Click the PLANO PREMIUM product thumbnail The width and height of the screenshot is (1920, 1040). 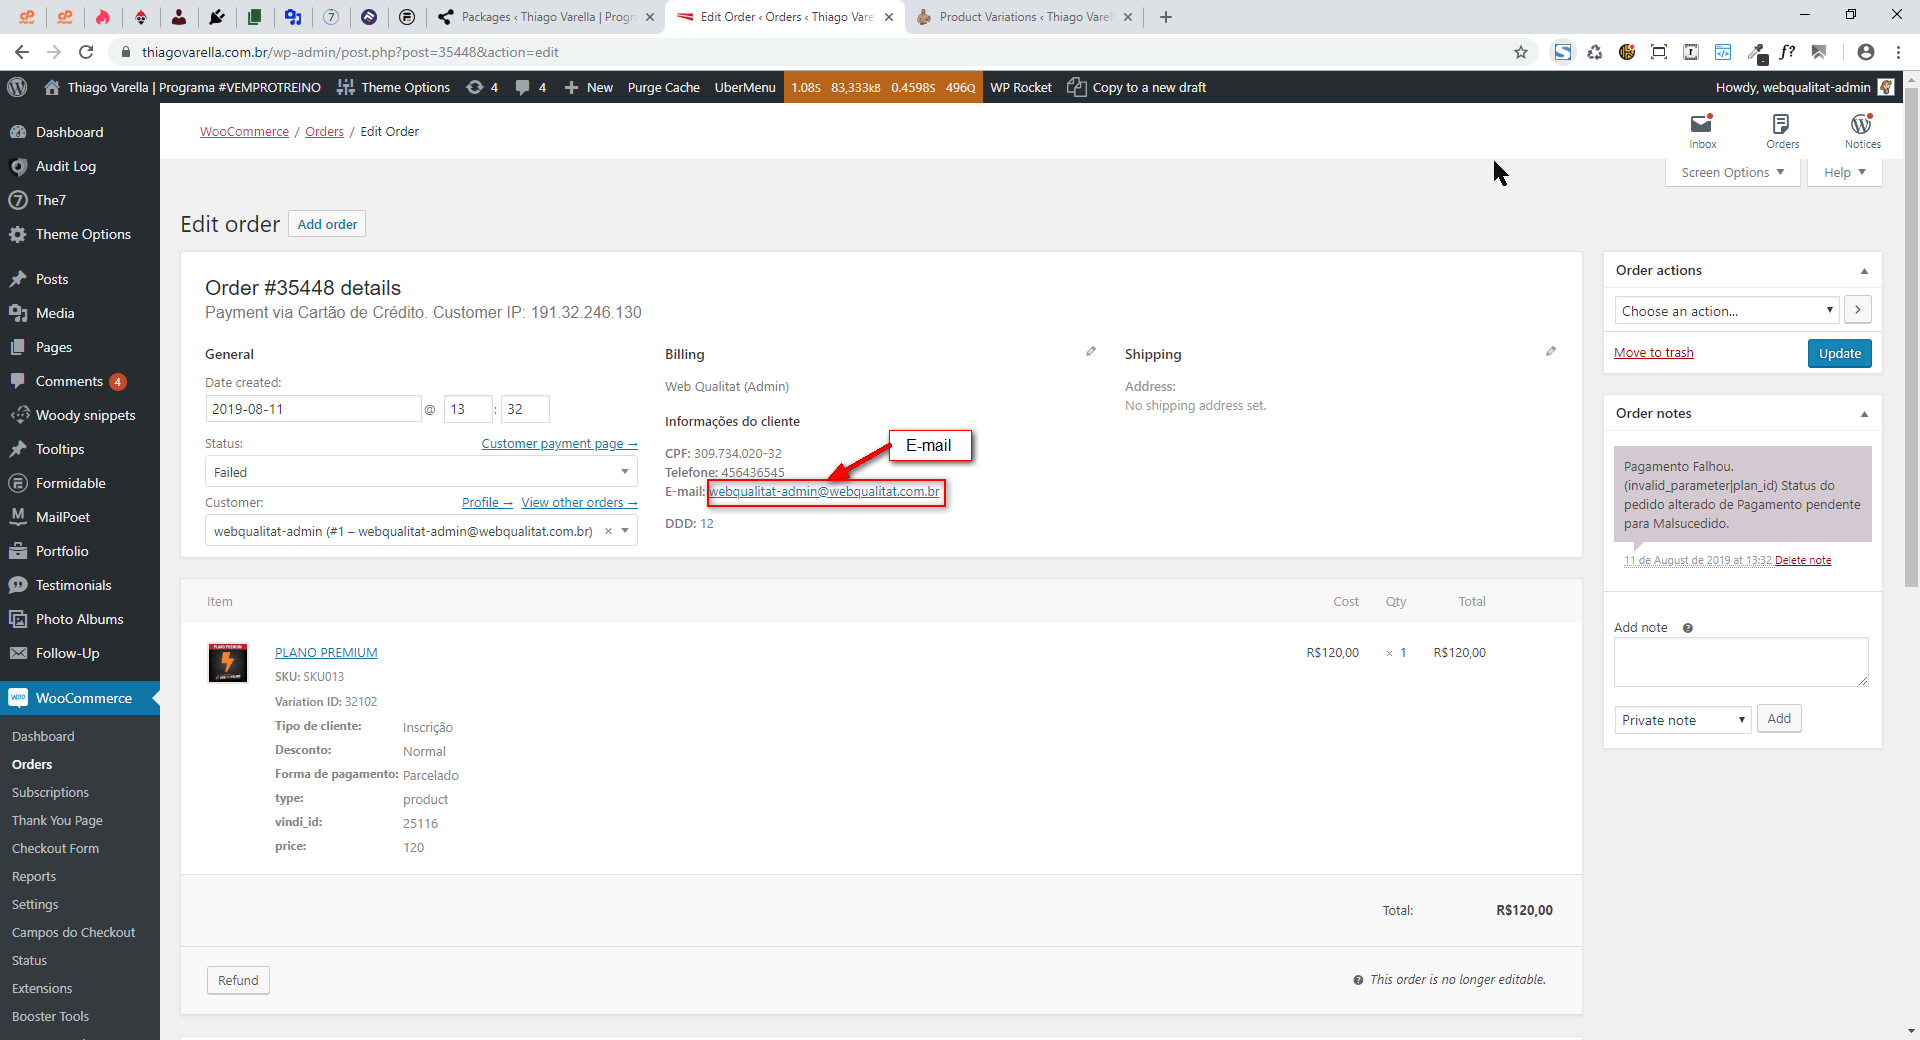(228, 663)
